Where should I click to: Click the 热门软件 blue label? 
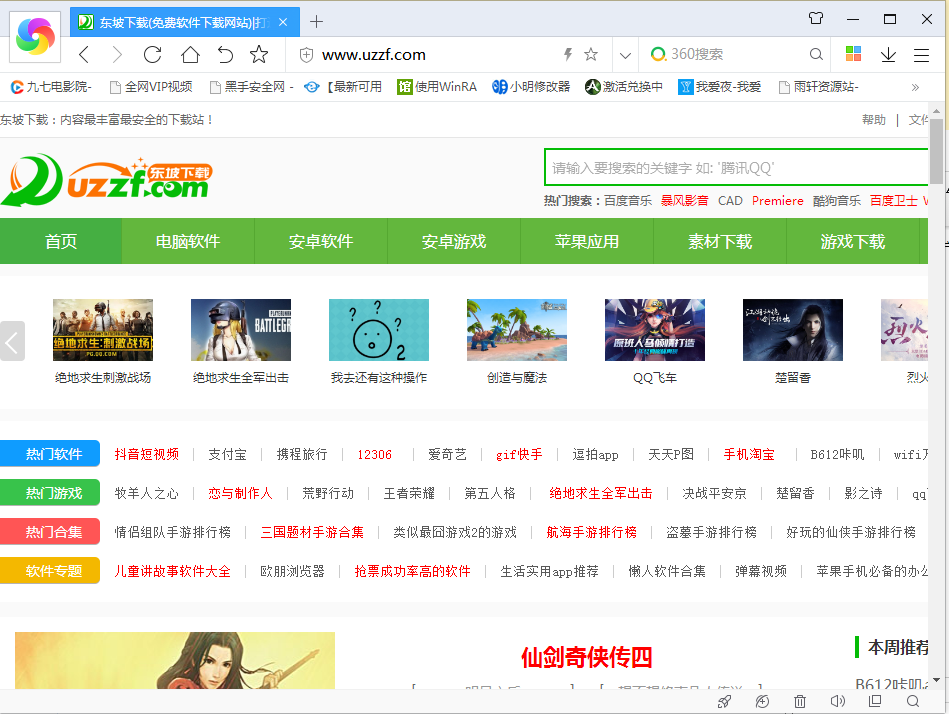coord(50,454)
